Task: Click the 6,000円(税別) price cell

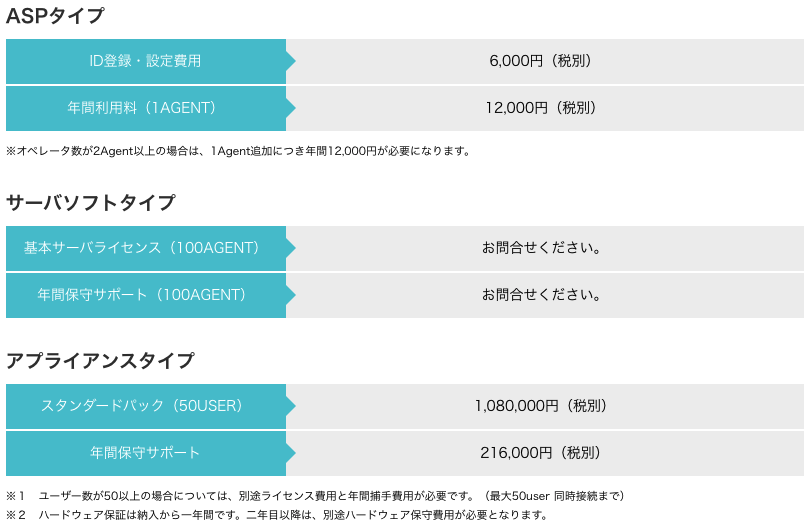Action: [x=545, y=61]
